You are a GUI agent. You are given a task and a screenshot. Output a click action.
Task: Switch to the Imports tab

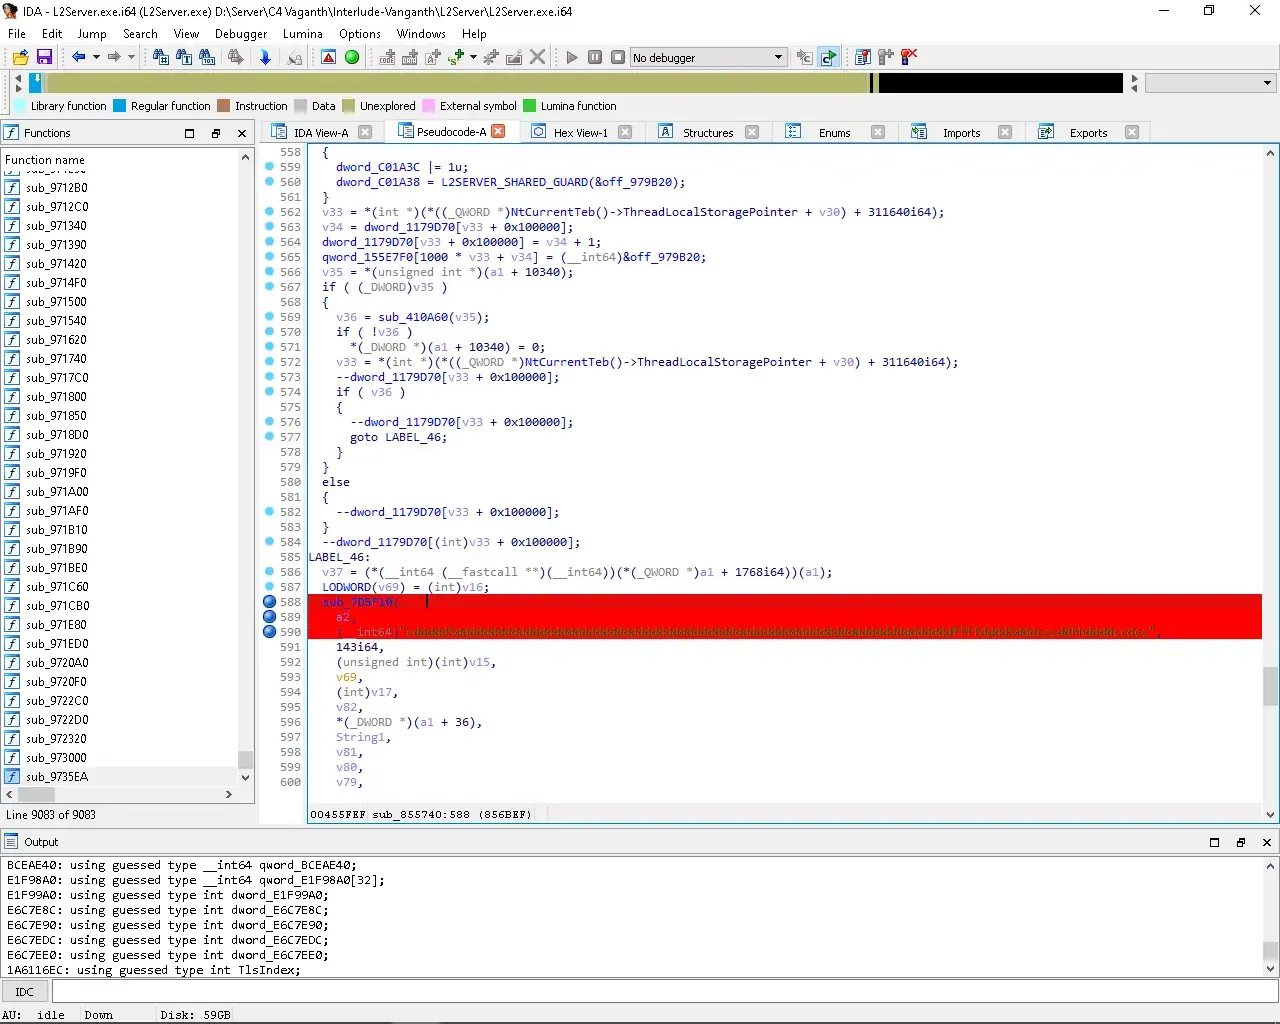[961, 132]
